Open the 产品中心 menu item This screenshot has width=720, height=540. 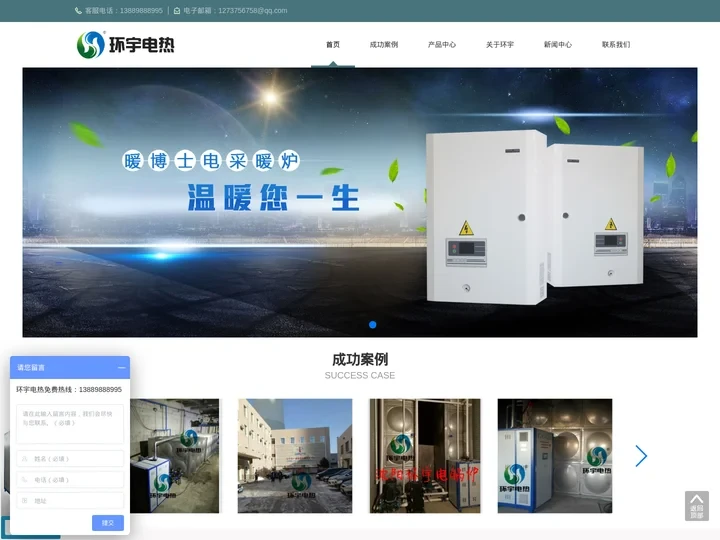click(x=442, y=45)
